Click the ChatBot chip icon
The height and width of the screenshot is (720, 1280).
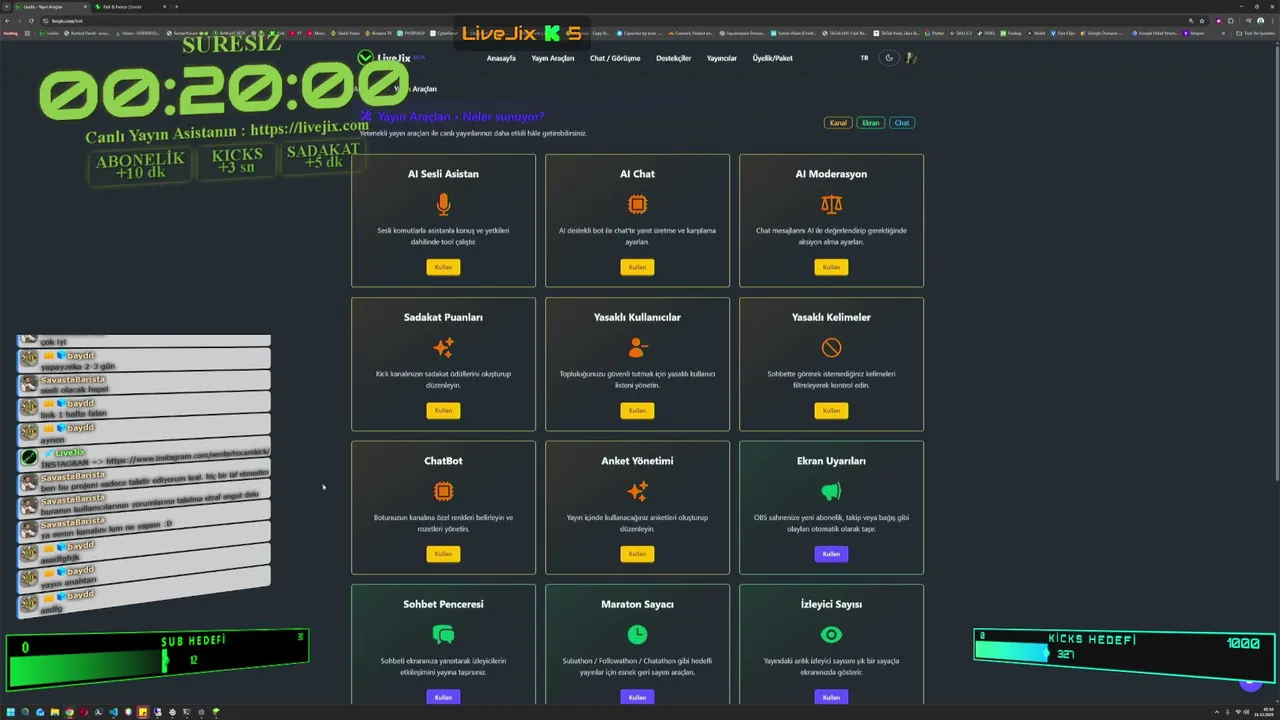pos(443,491)
